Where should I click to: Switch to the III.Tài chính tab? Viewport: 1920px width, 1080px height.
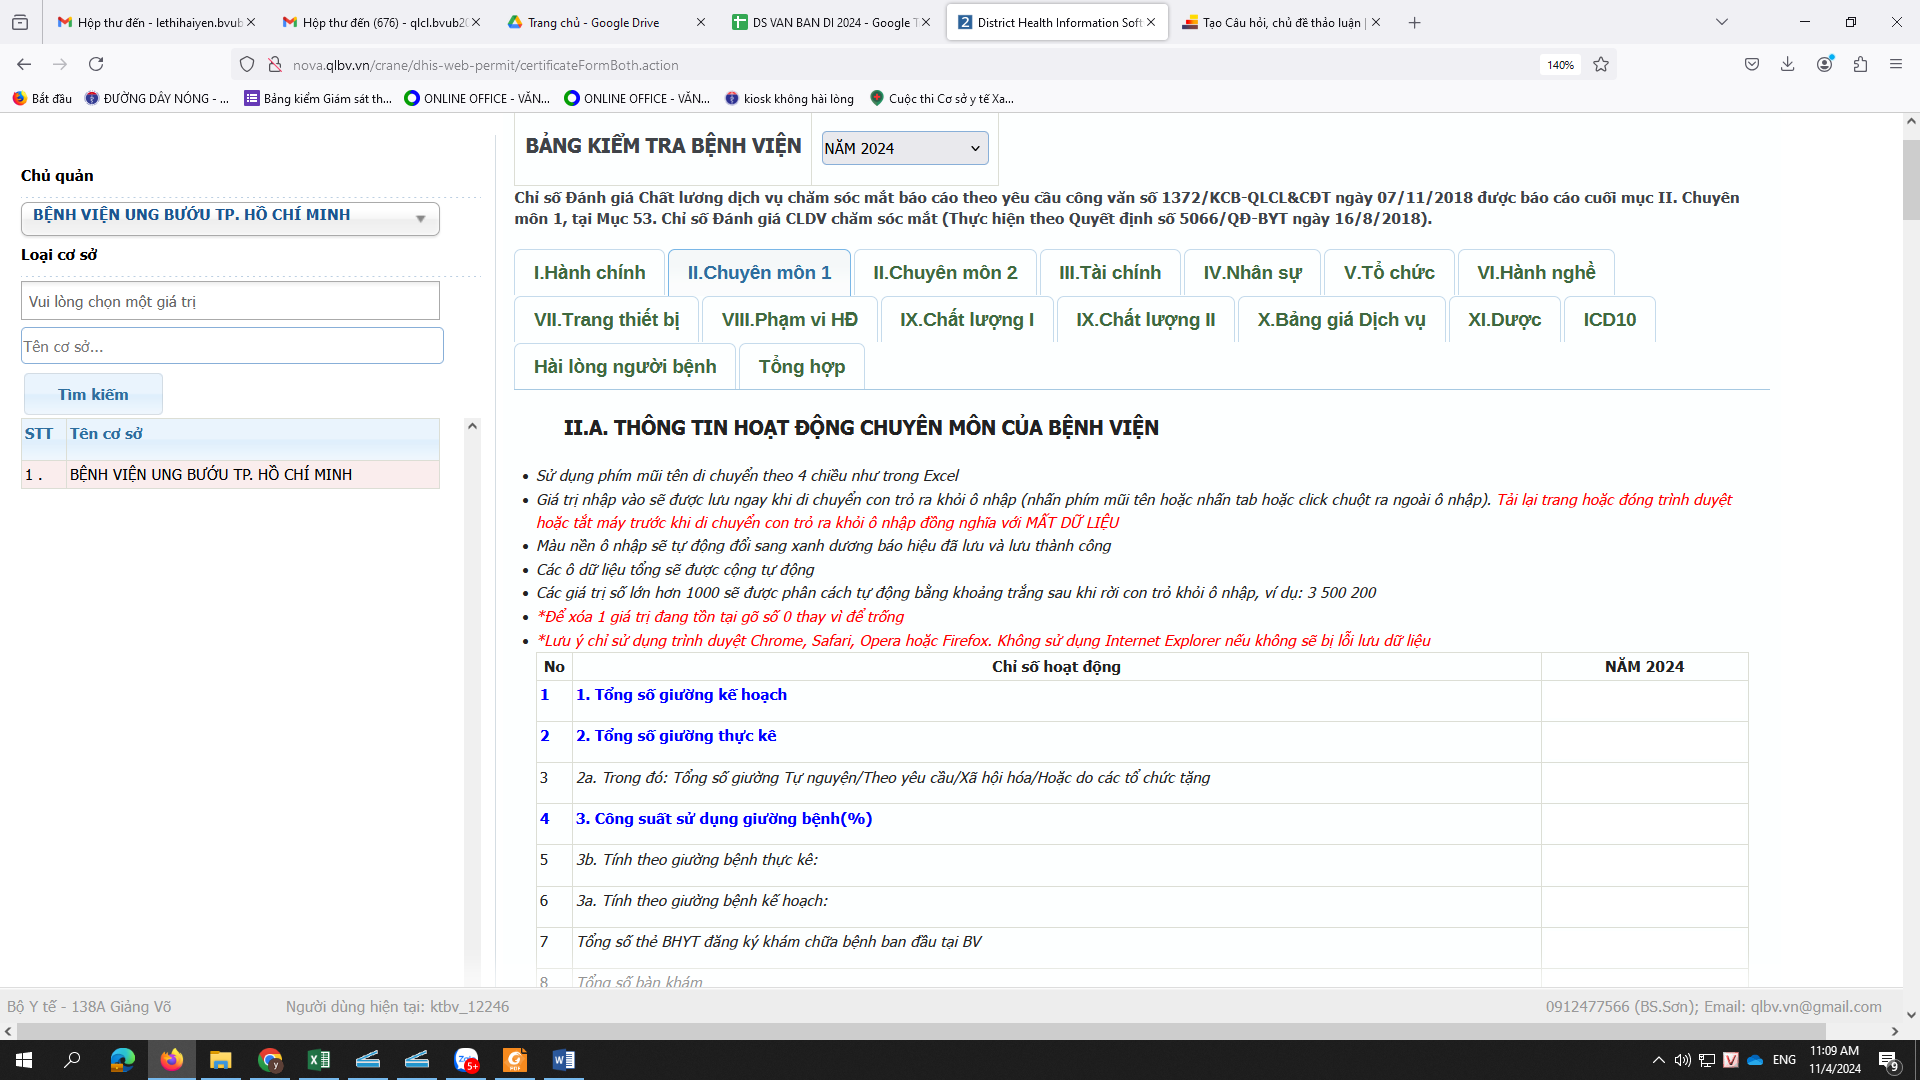1110,272
